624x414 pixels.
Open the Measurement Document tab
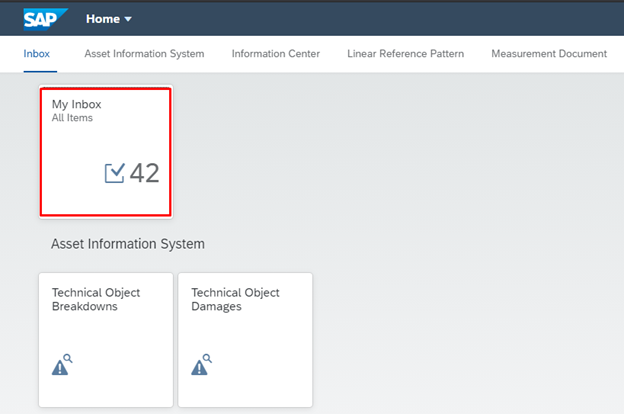[548, 53]
